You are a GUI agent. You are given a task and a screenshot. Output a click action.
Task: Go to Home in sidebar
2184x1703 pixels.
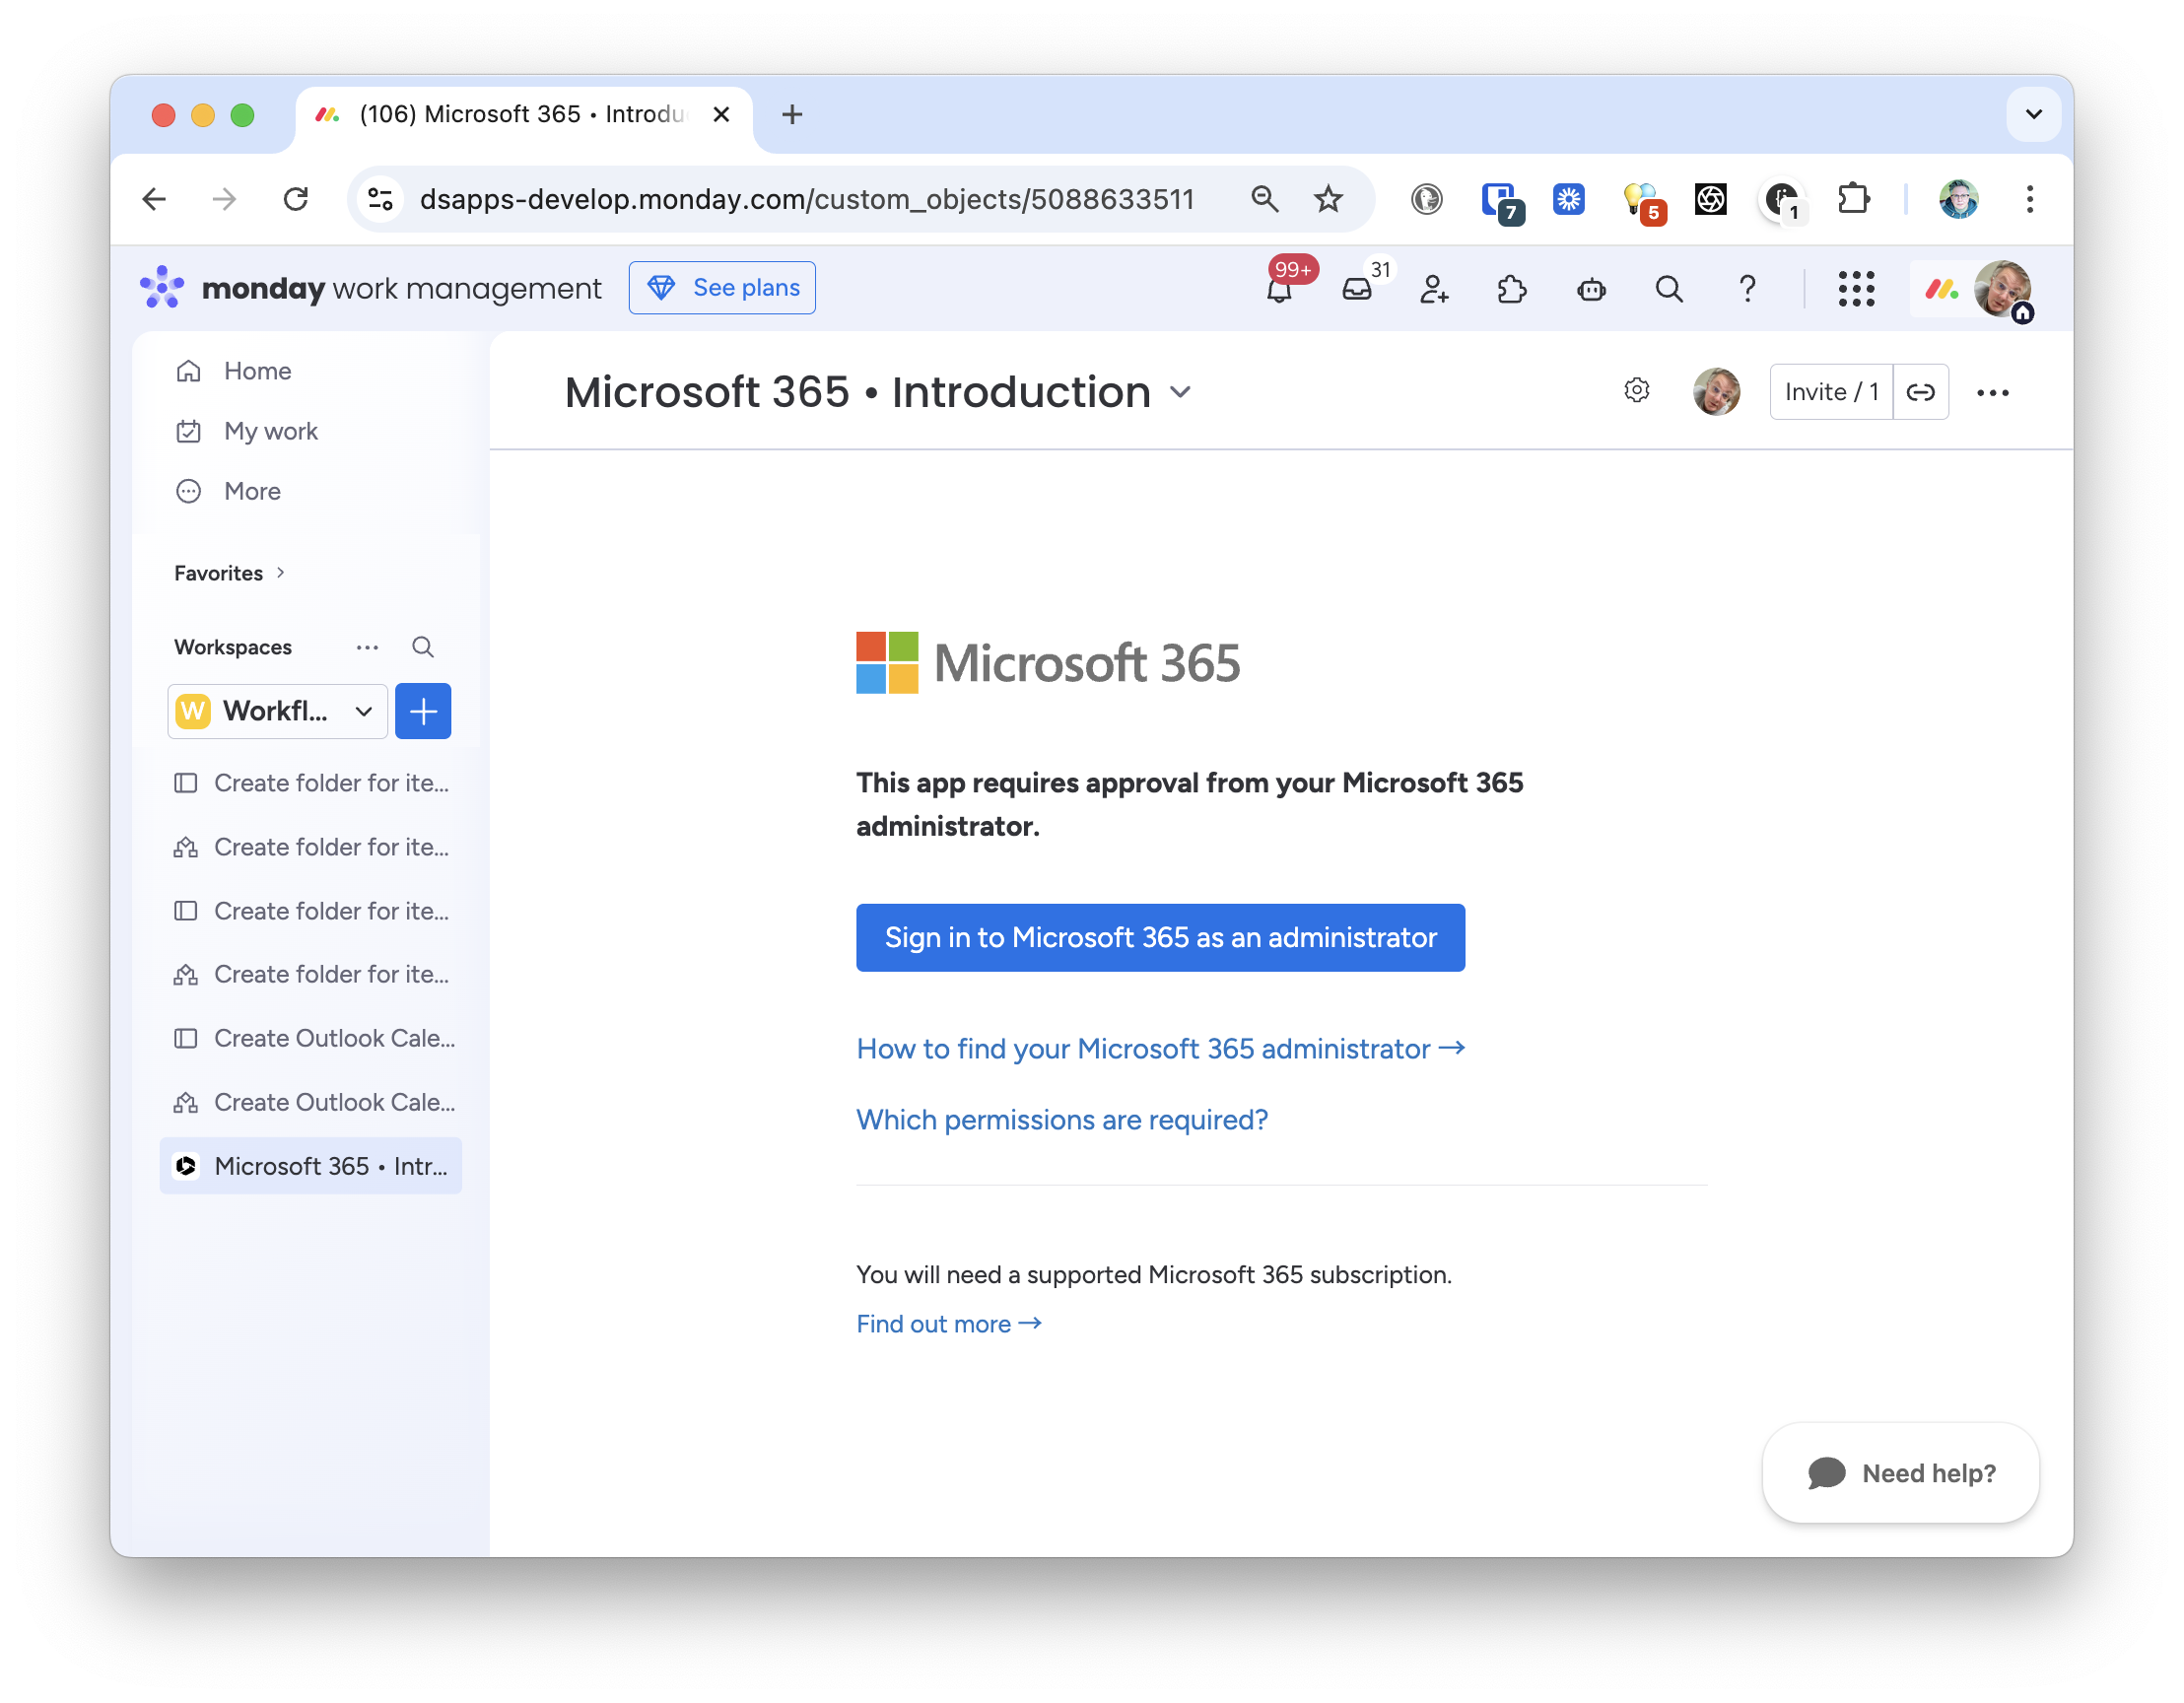tap(257, 371)
